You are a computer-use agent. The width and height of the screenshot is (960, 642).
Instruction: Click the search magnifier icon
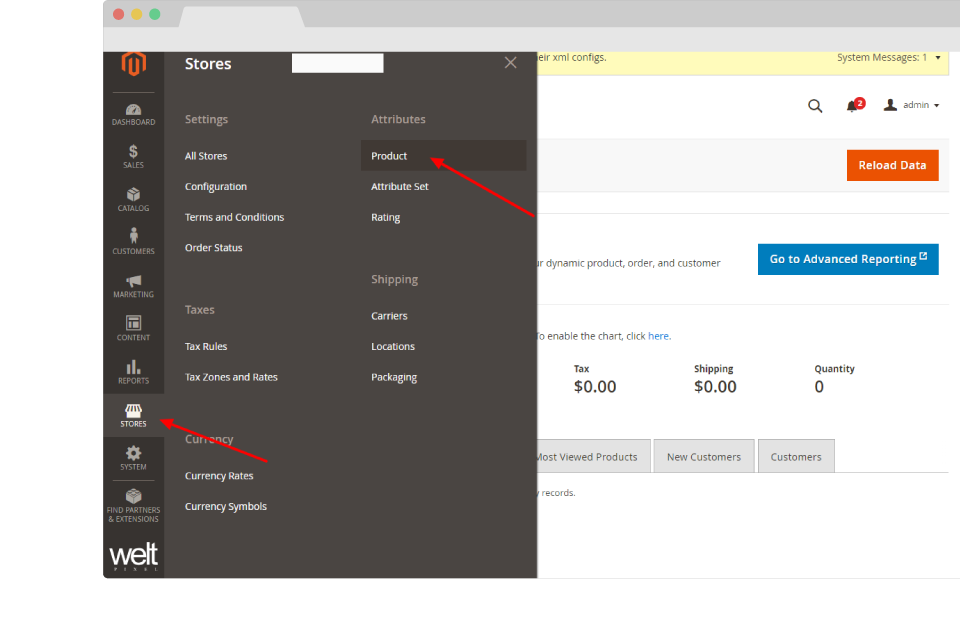tap(815, 106)
